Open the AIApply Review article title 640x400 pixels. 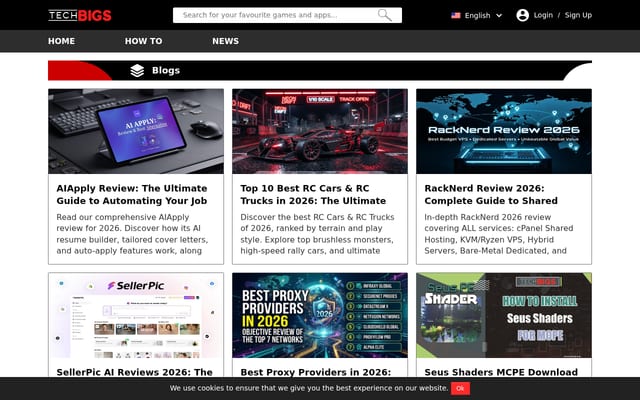[x=132, y=195]
